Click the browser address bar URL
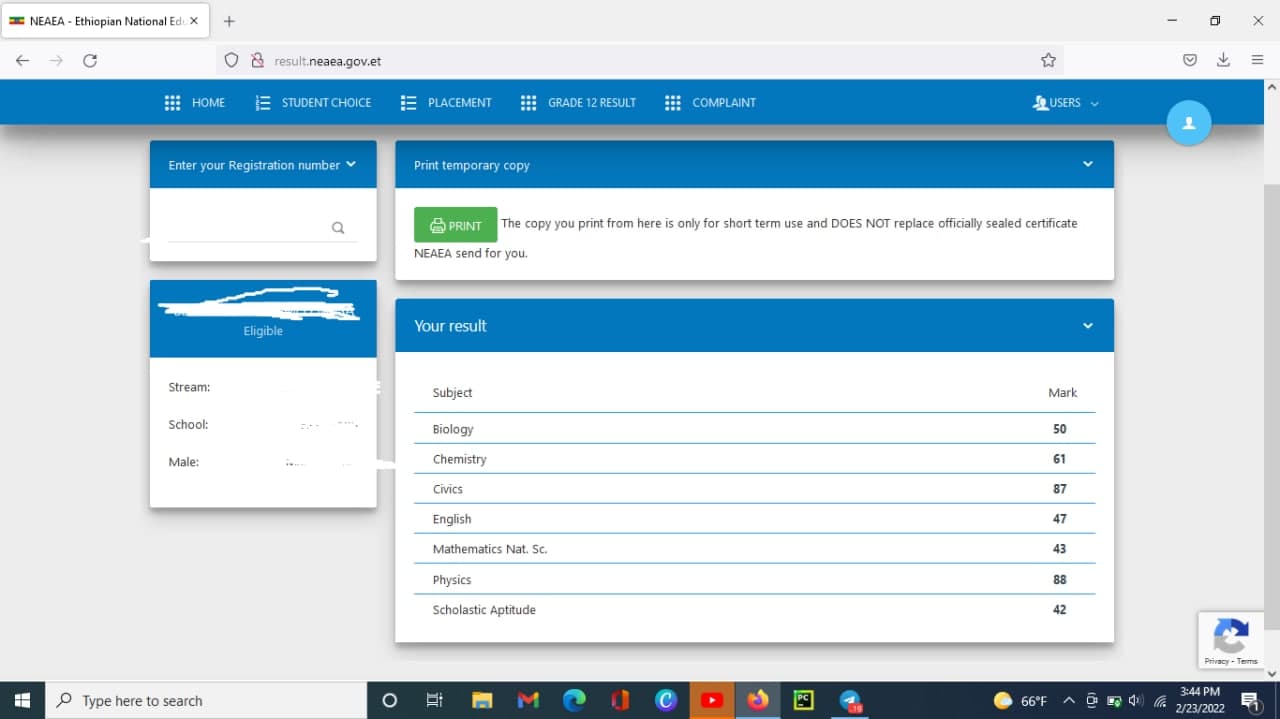The width and height of the screenshot is (1280, 719). tap(328, 61)
